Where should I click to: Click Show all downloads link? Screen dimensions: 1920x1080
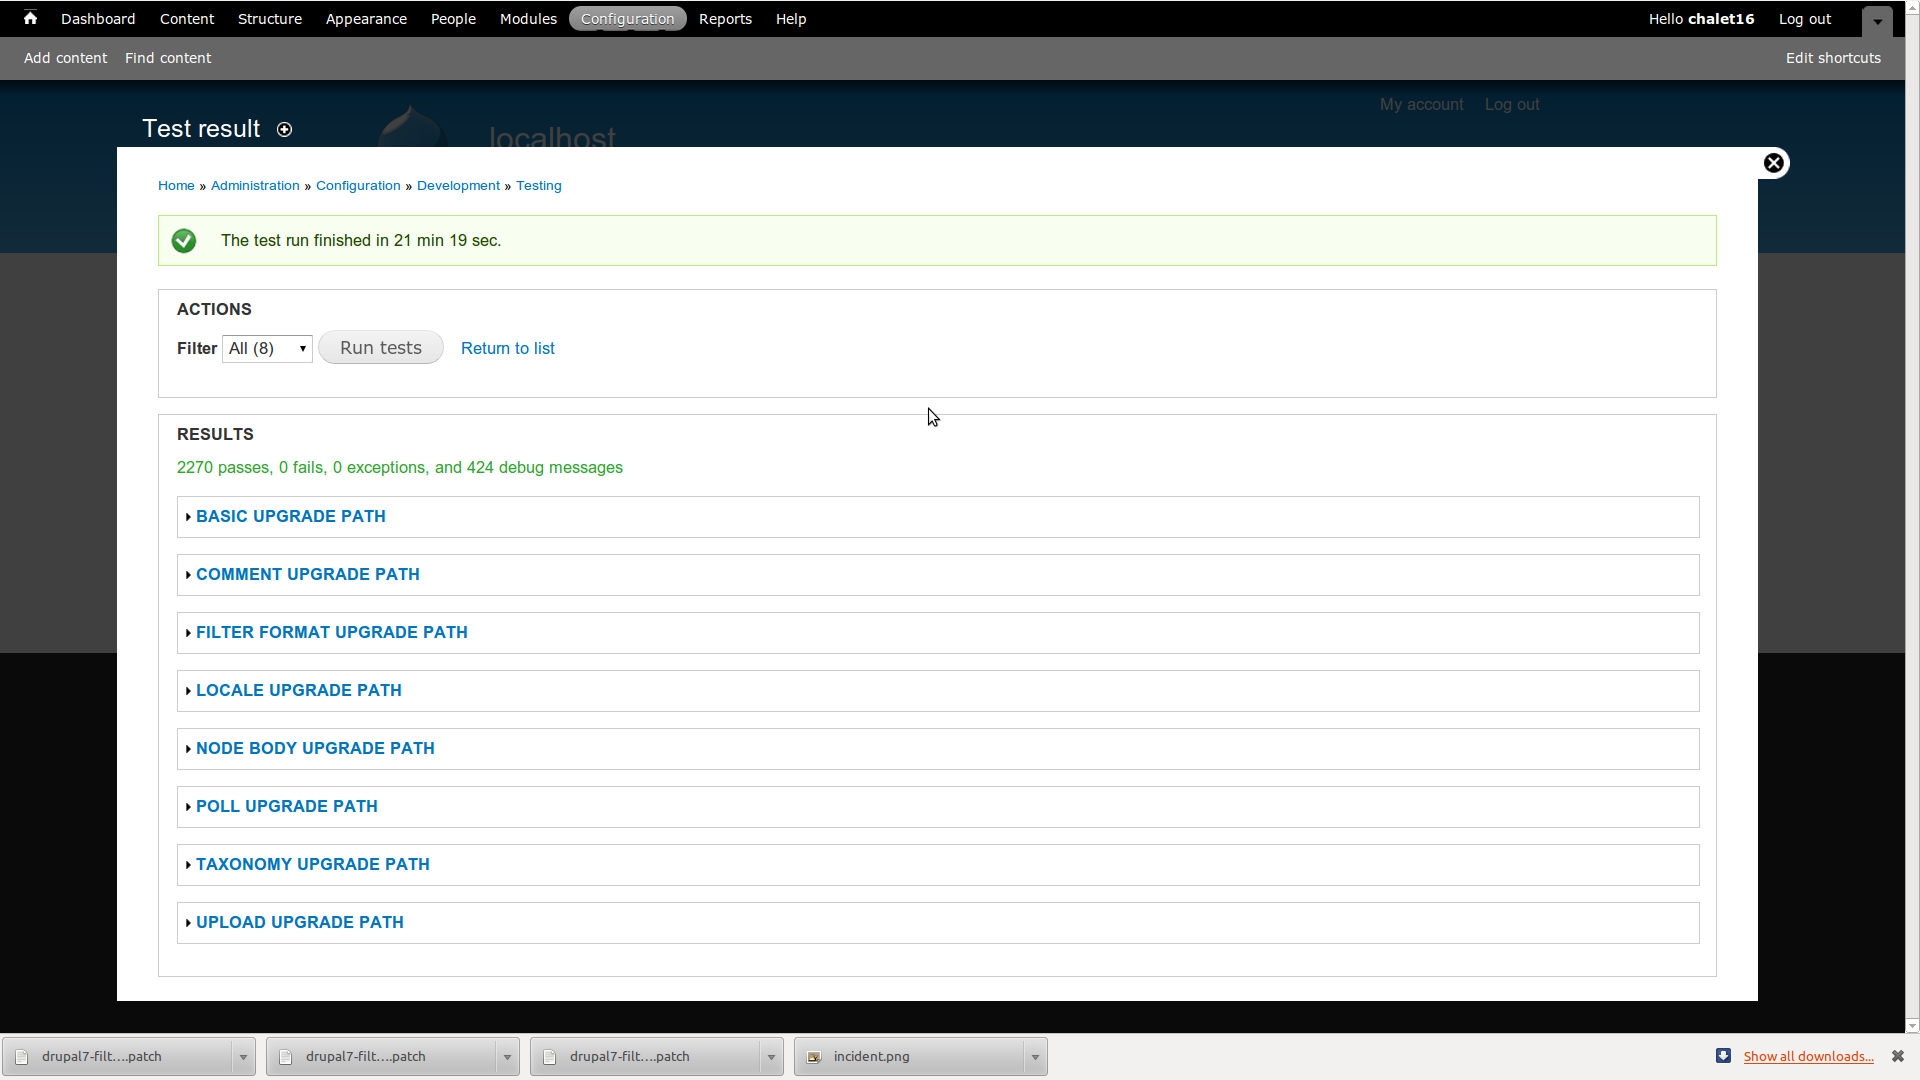pyautogui.click(x=1808, y=1056)
